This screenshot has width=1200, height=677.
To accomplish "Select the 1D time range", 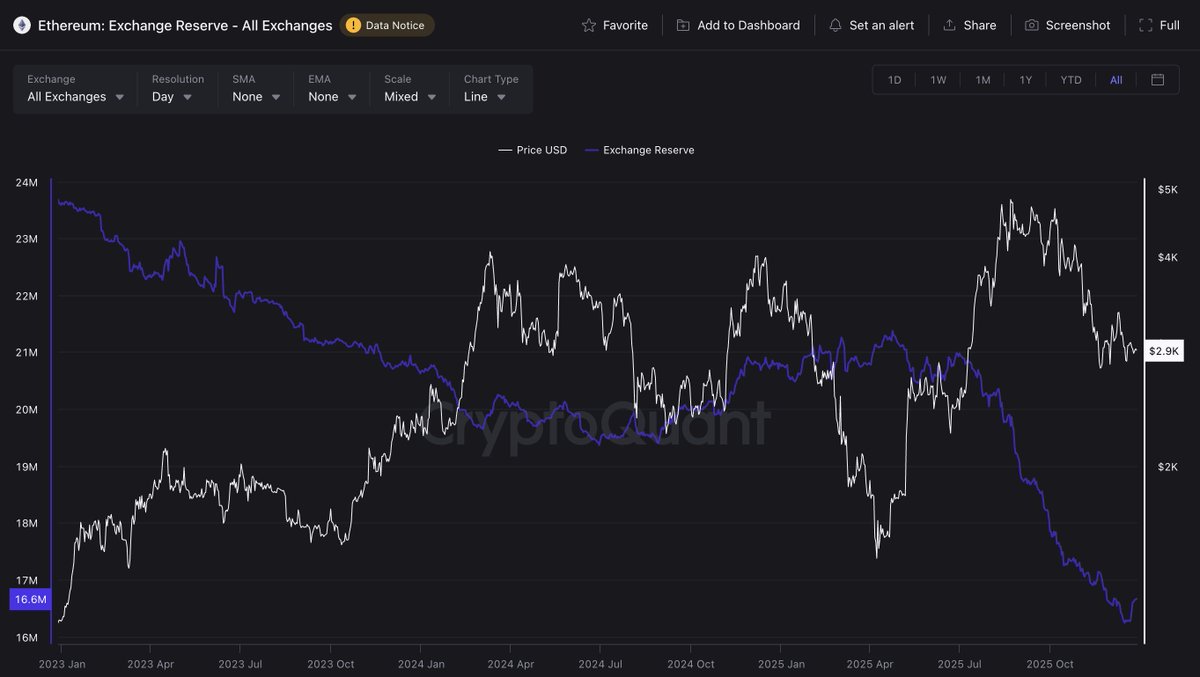I will [895, 80].
